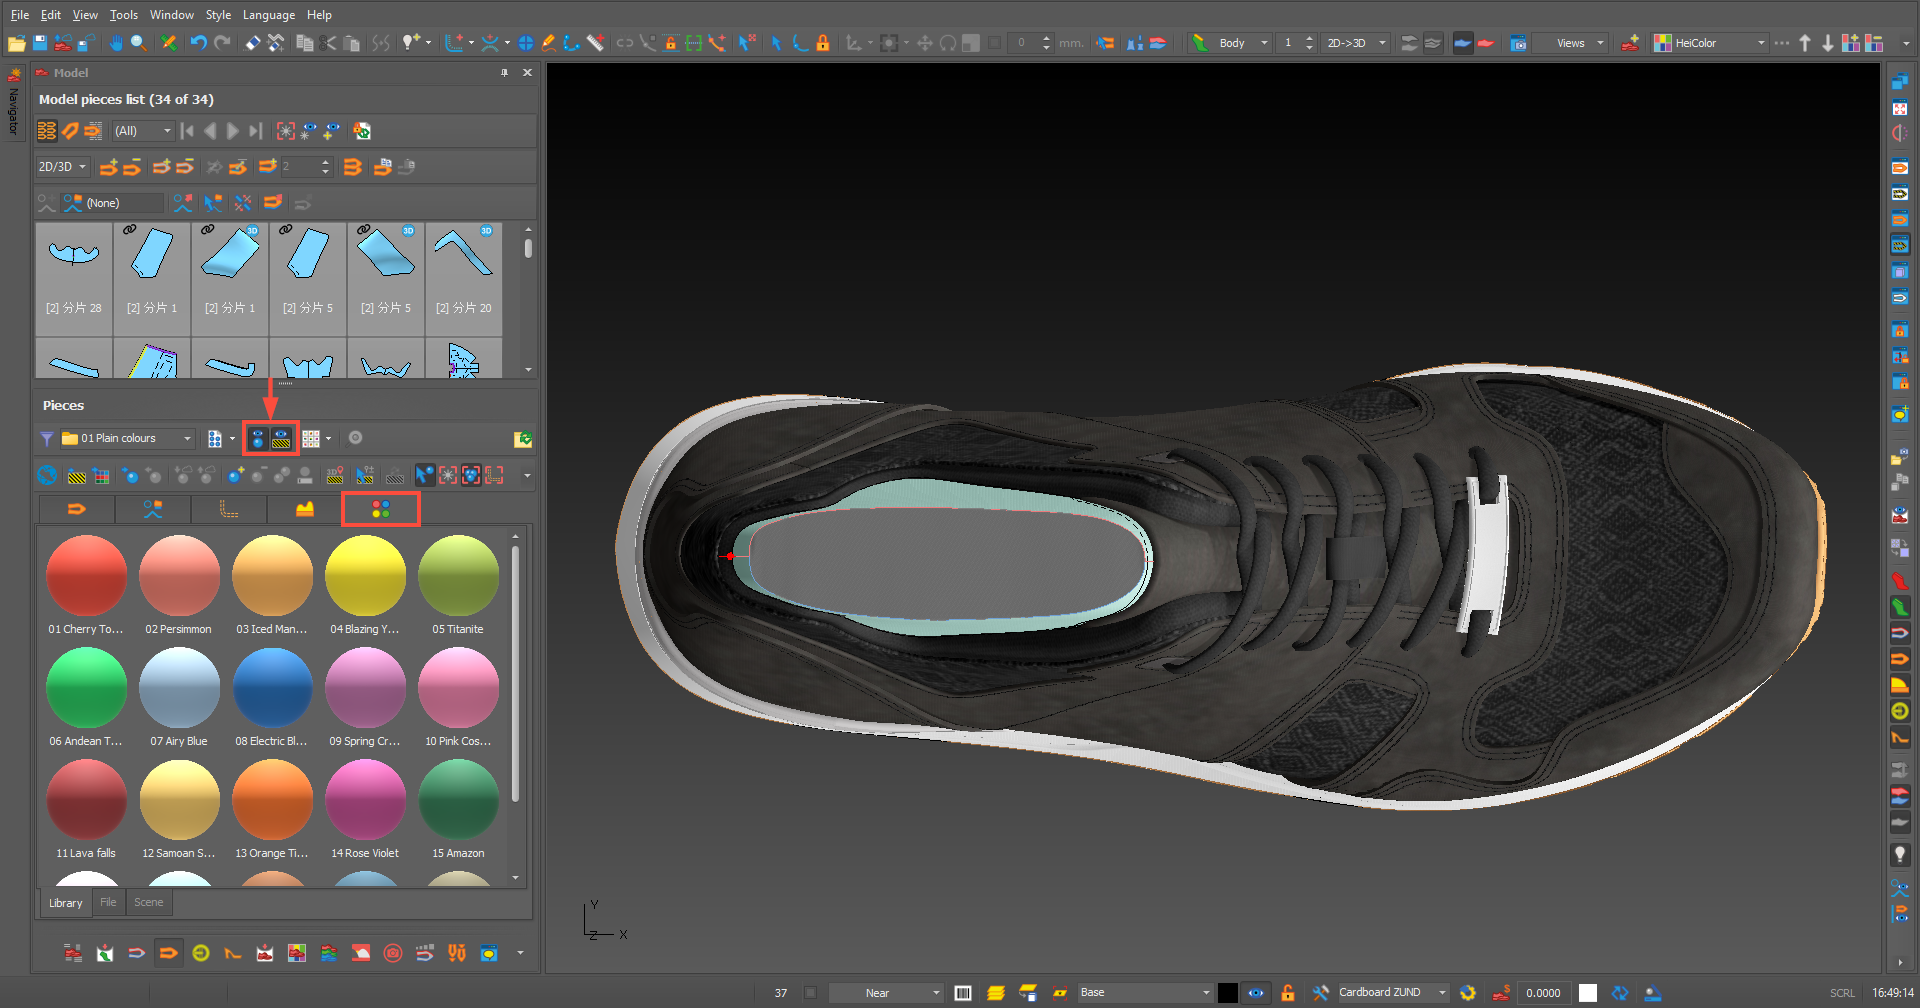The height and width of the screenshot is (1008, 1920).
Task: Click the Undo arrow in toolbar
Action: coord(198,43)
